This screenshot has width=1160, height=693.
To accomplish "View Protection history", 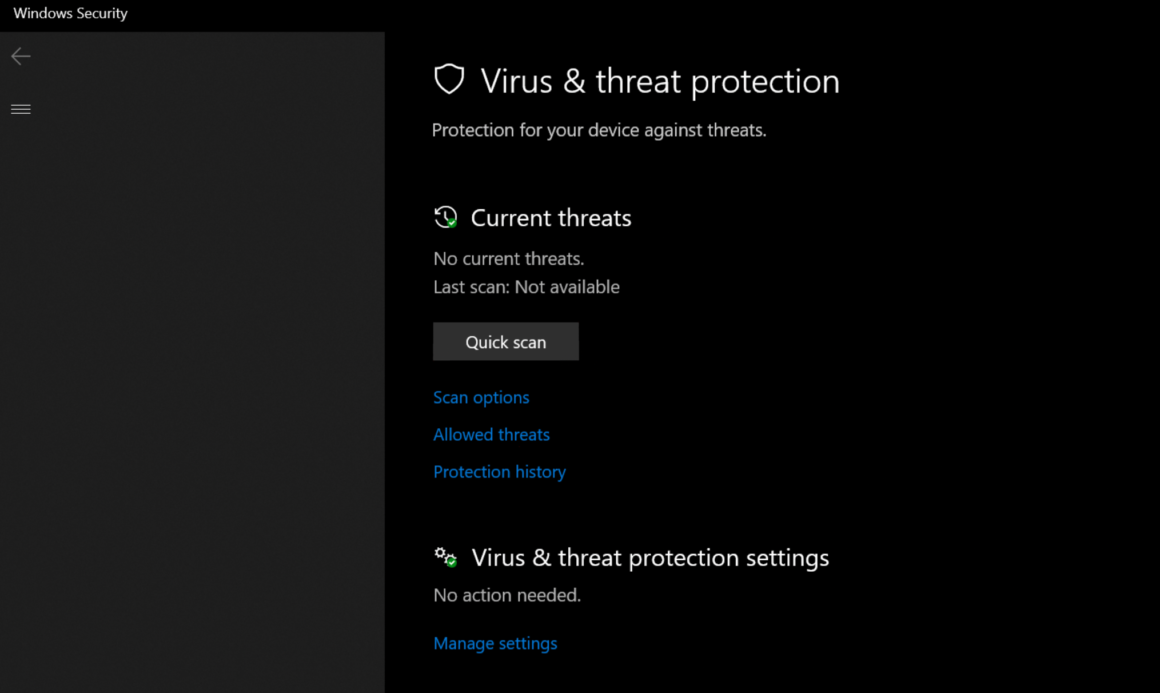I will click(x=499, y=471).
